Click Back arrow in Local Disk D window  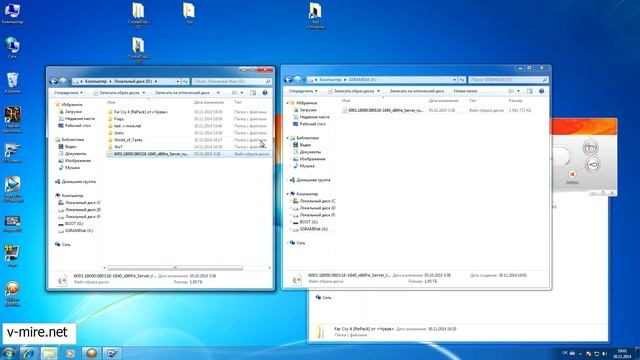click(53, 81)
